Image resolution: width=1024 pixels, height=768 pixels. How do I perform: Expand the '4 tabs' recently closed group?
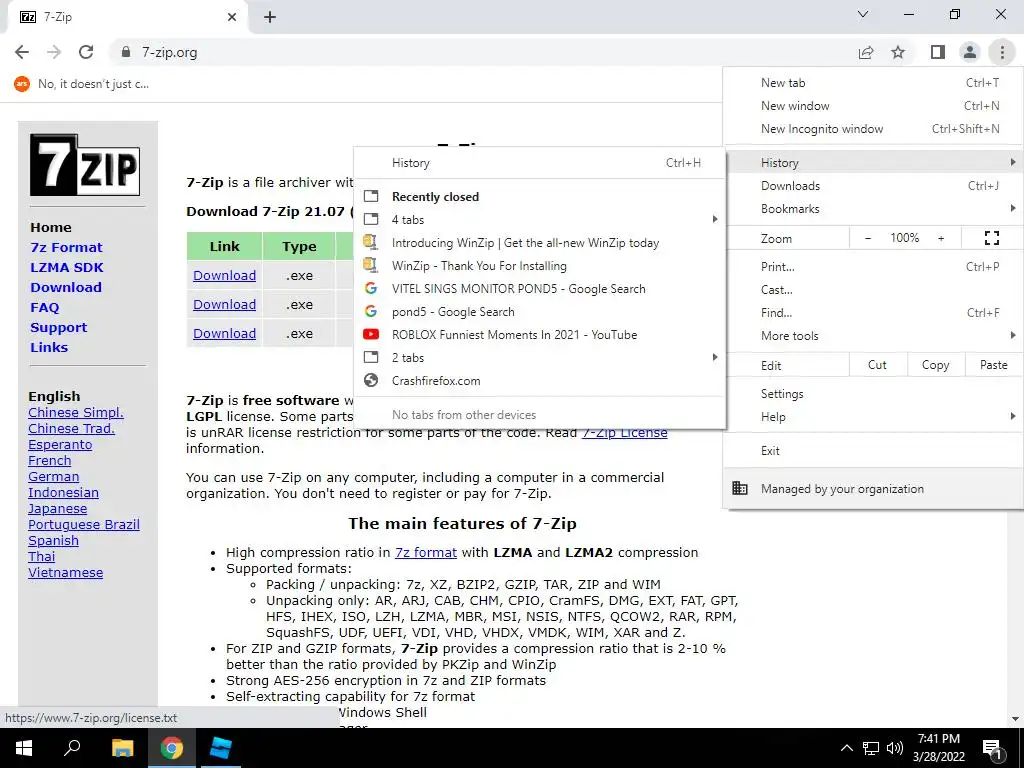coord(539,219)
